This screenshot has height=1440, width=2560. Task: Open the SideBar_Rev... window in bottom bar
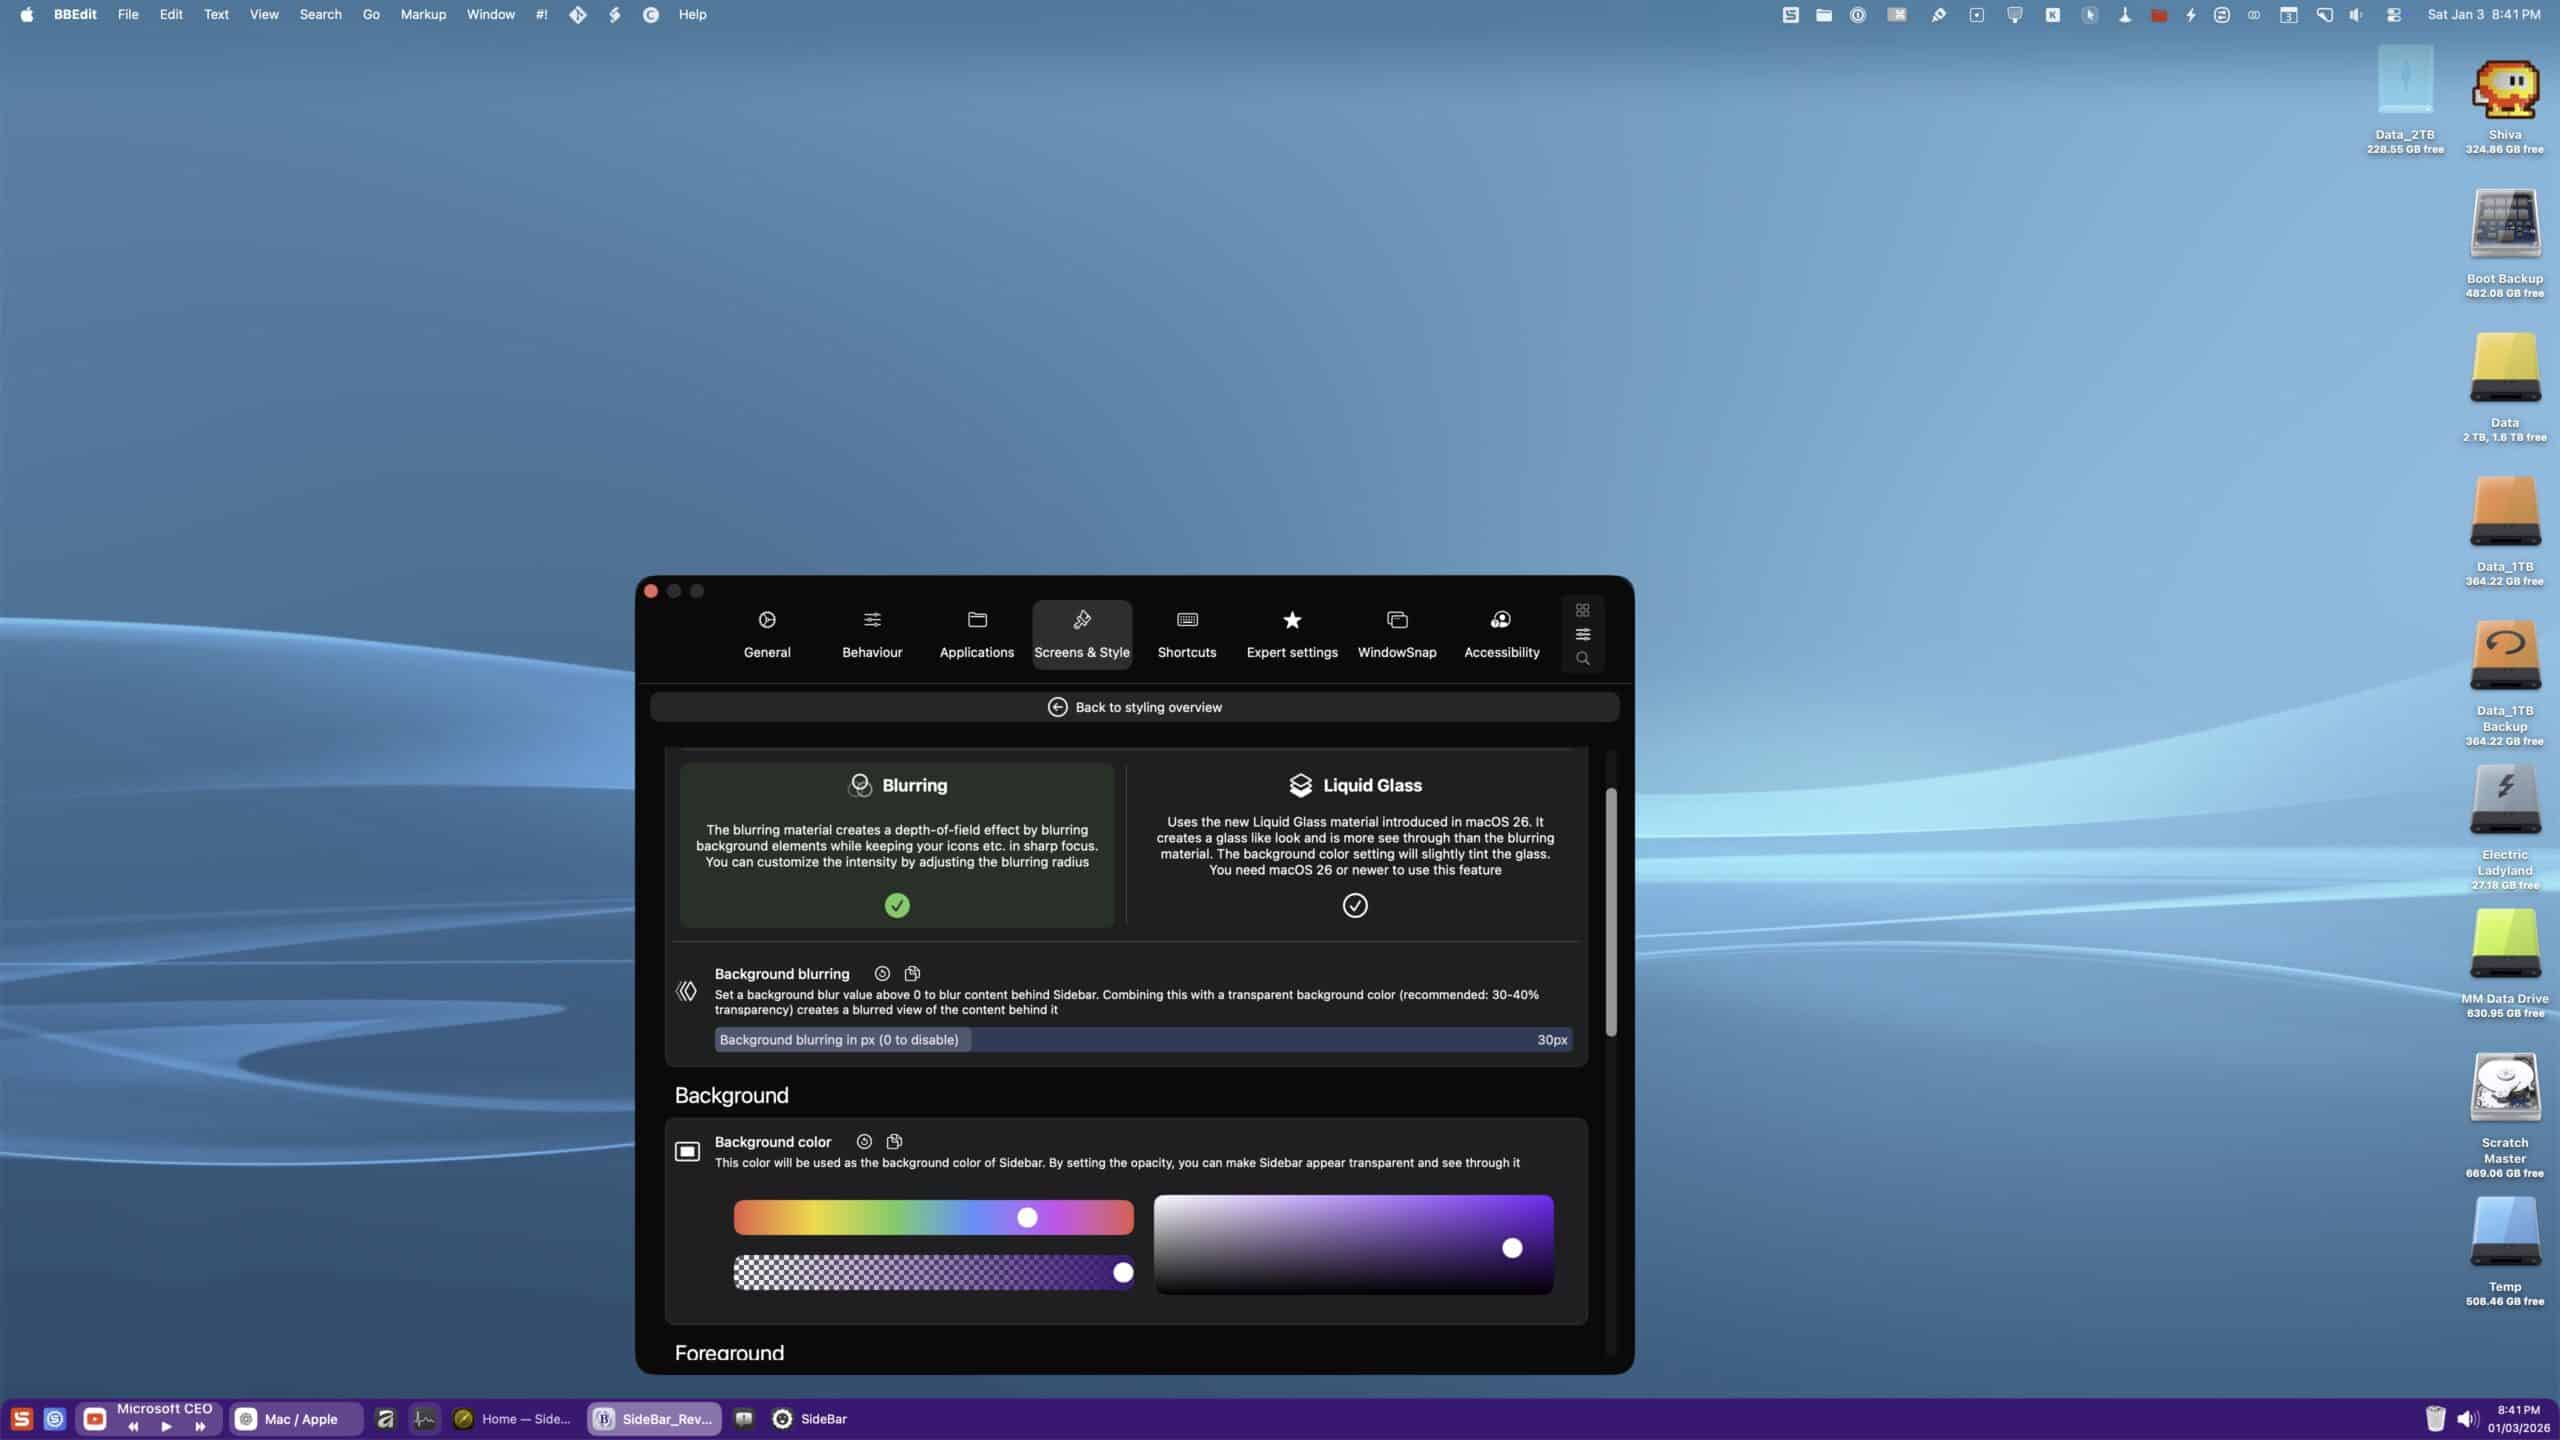(x=654, y=1419)
